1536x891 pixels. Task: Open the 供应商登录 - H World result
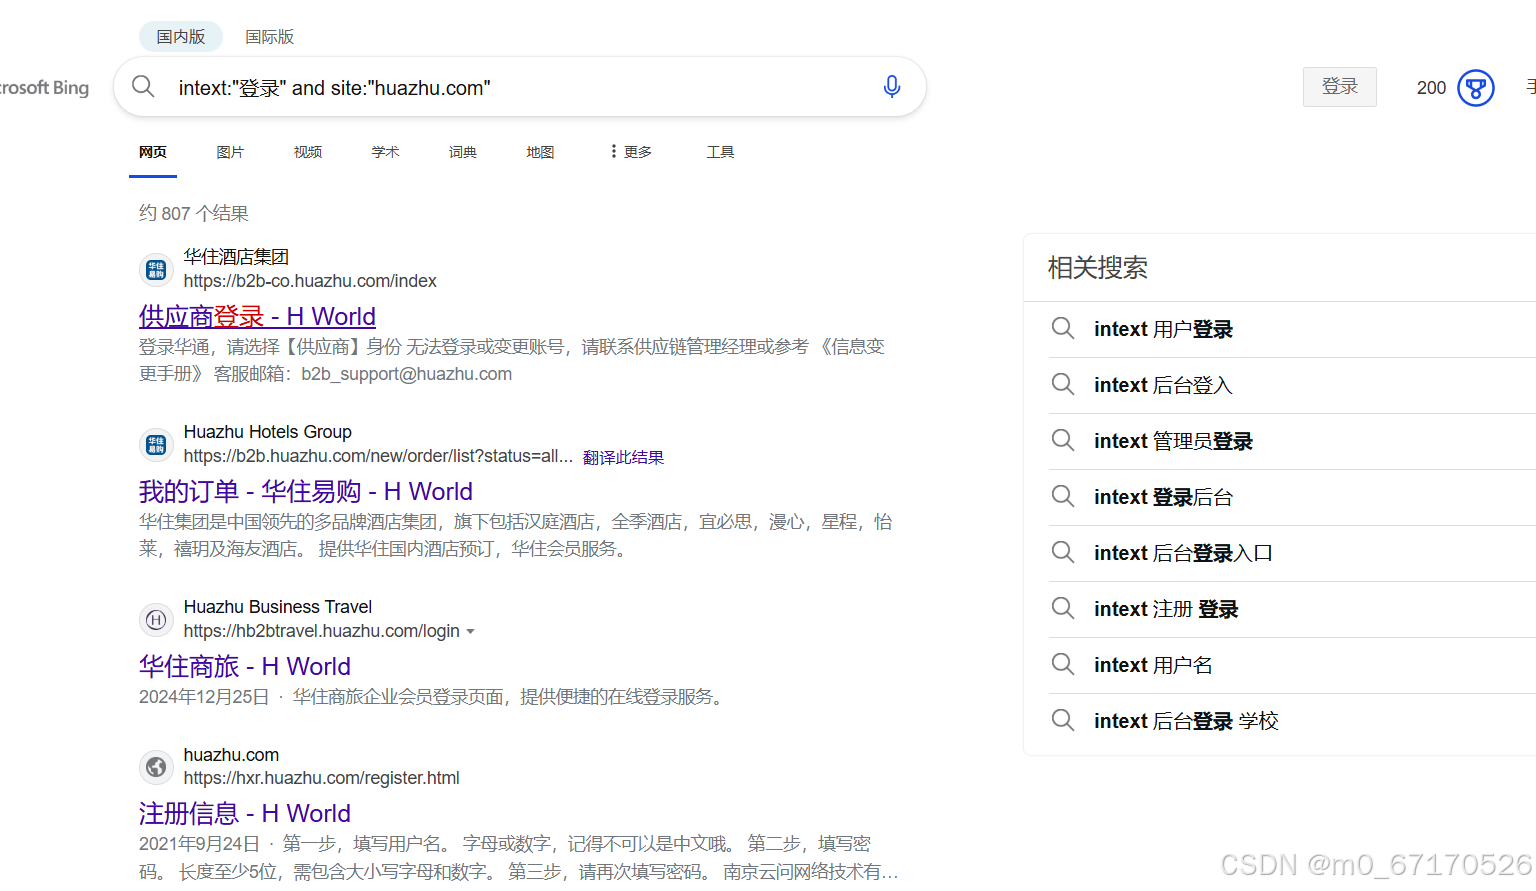pos(257,317)
